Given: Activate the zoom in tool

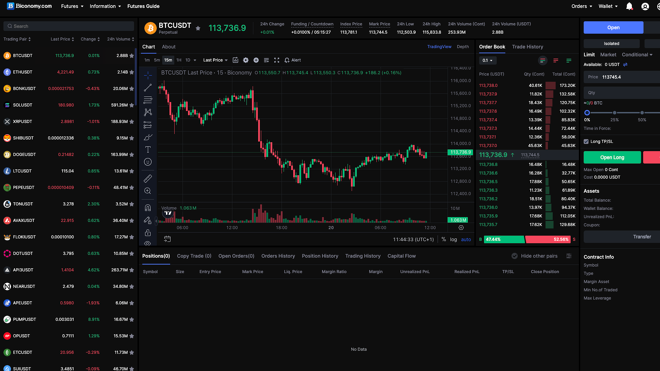Looking at the screenshot, I should pyautogui.click(x=148, y=191).
